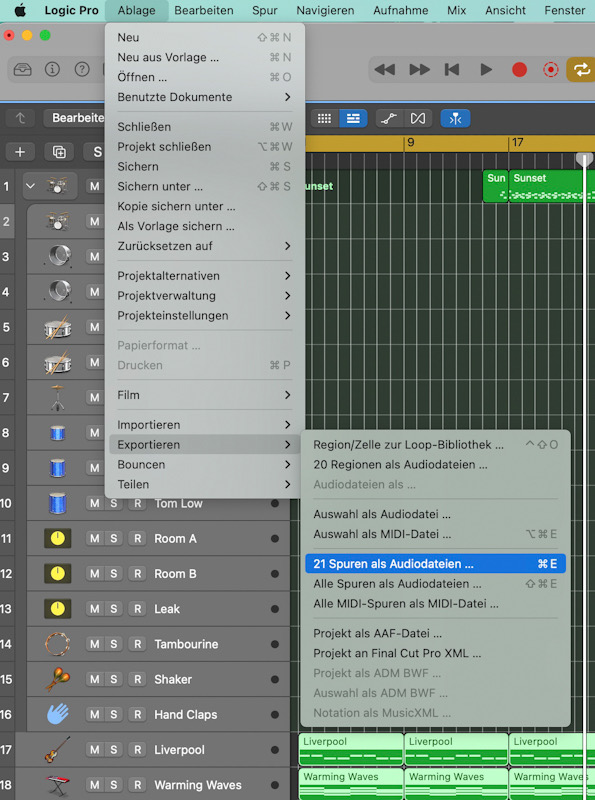Start playback with the Play button

coord(486,69)
